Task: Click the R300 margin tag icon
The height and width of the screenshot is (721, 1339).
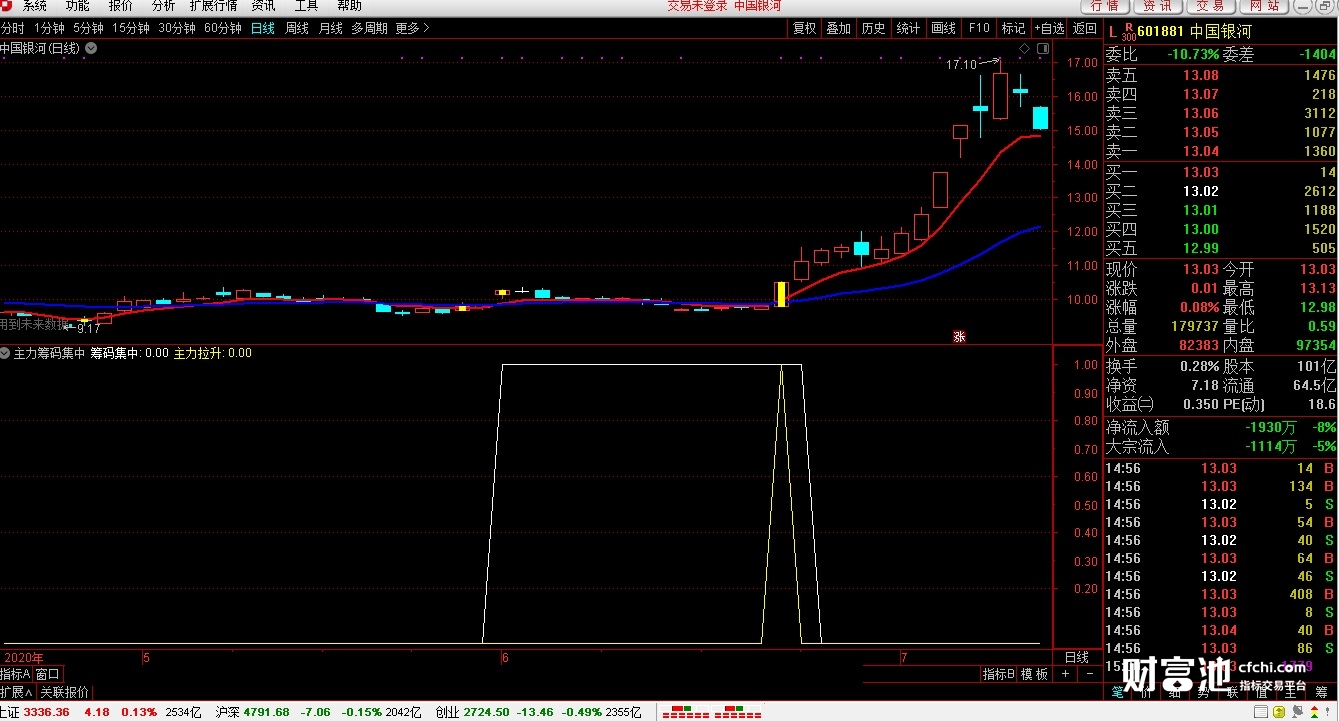Action: pyautogui.click(x=1129, y=32)
